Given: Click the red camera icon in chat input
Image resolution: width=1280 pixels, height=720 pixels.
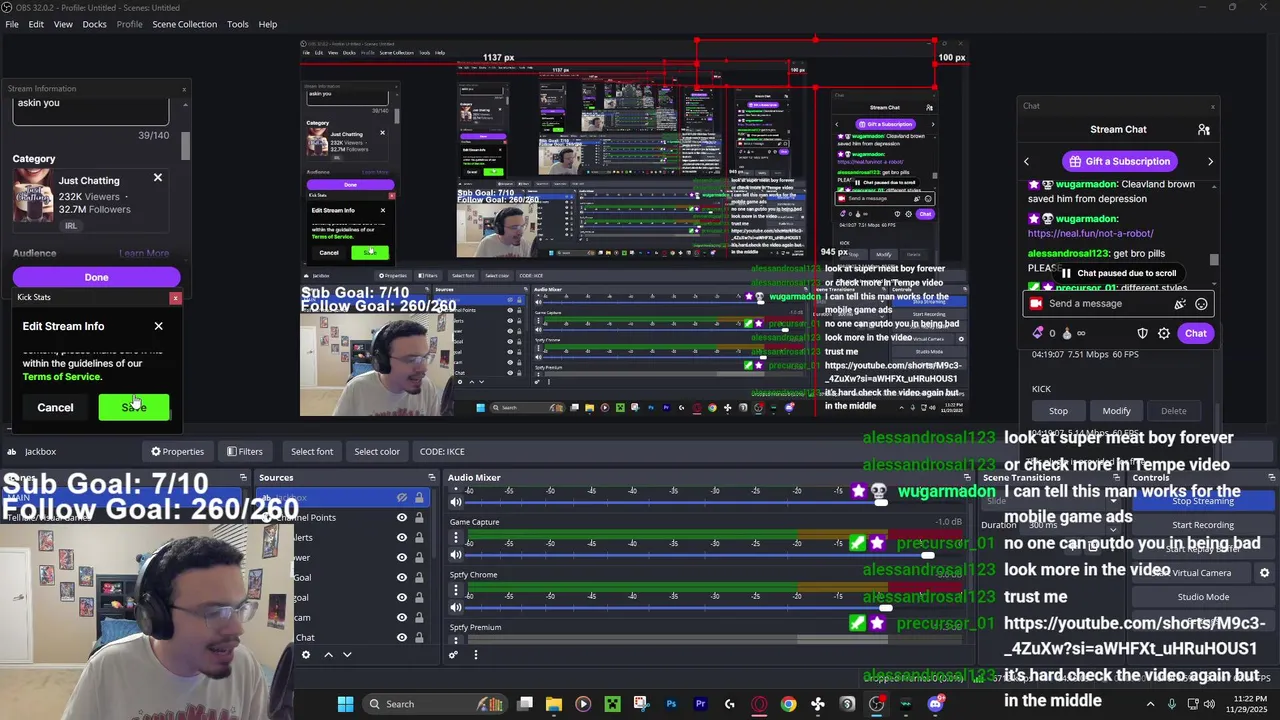Looking at the screenshot, I should coord(1036,304).
